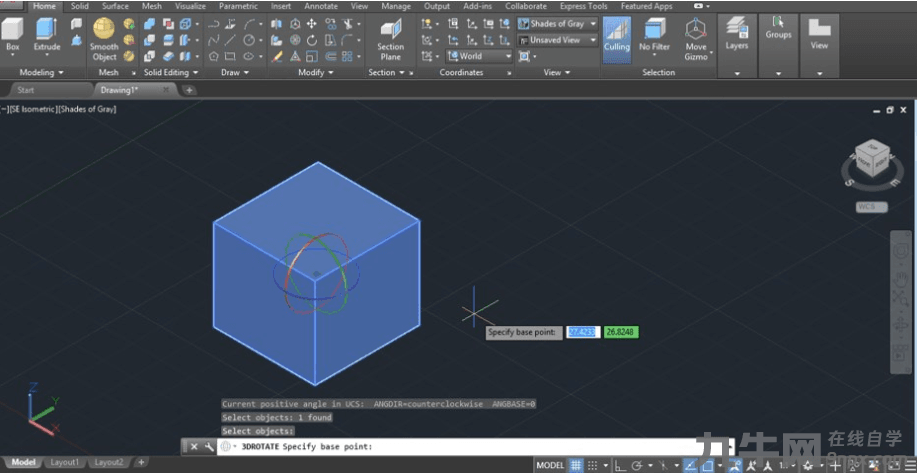Viewport: 917px width, 473px height.
Task: Click the Smooth Object mesh tool
Action: pyautogui.click(x=104, y=40)
